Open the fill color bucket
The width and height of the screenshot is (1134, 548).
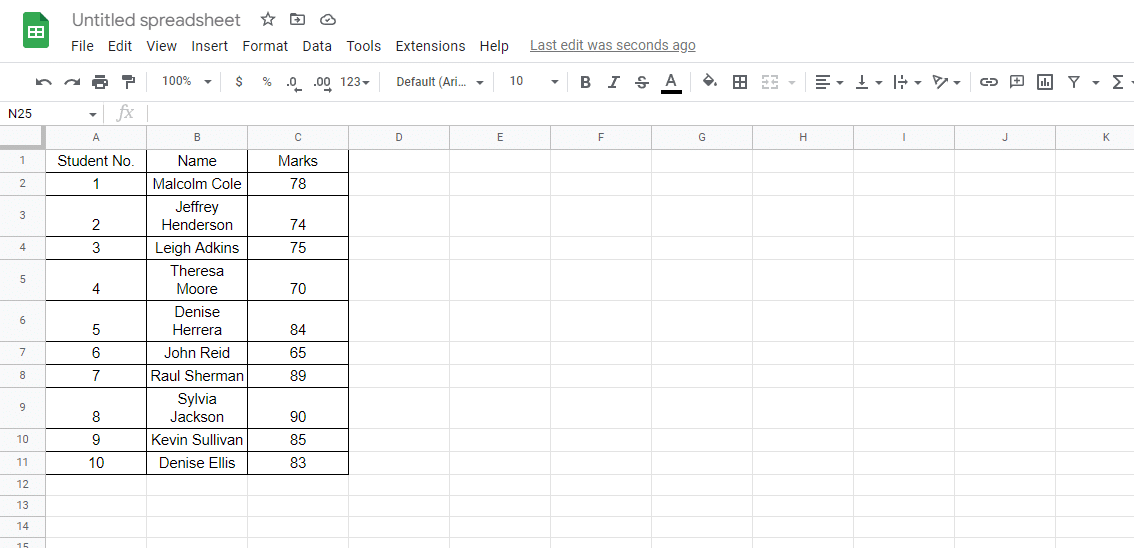pyautogui.click(x=710, y=82)
